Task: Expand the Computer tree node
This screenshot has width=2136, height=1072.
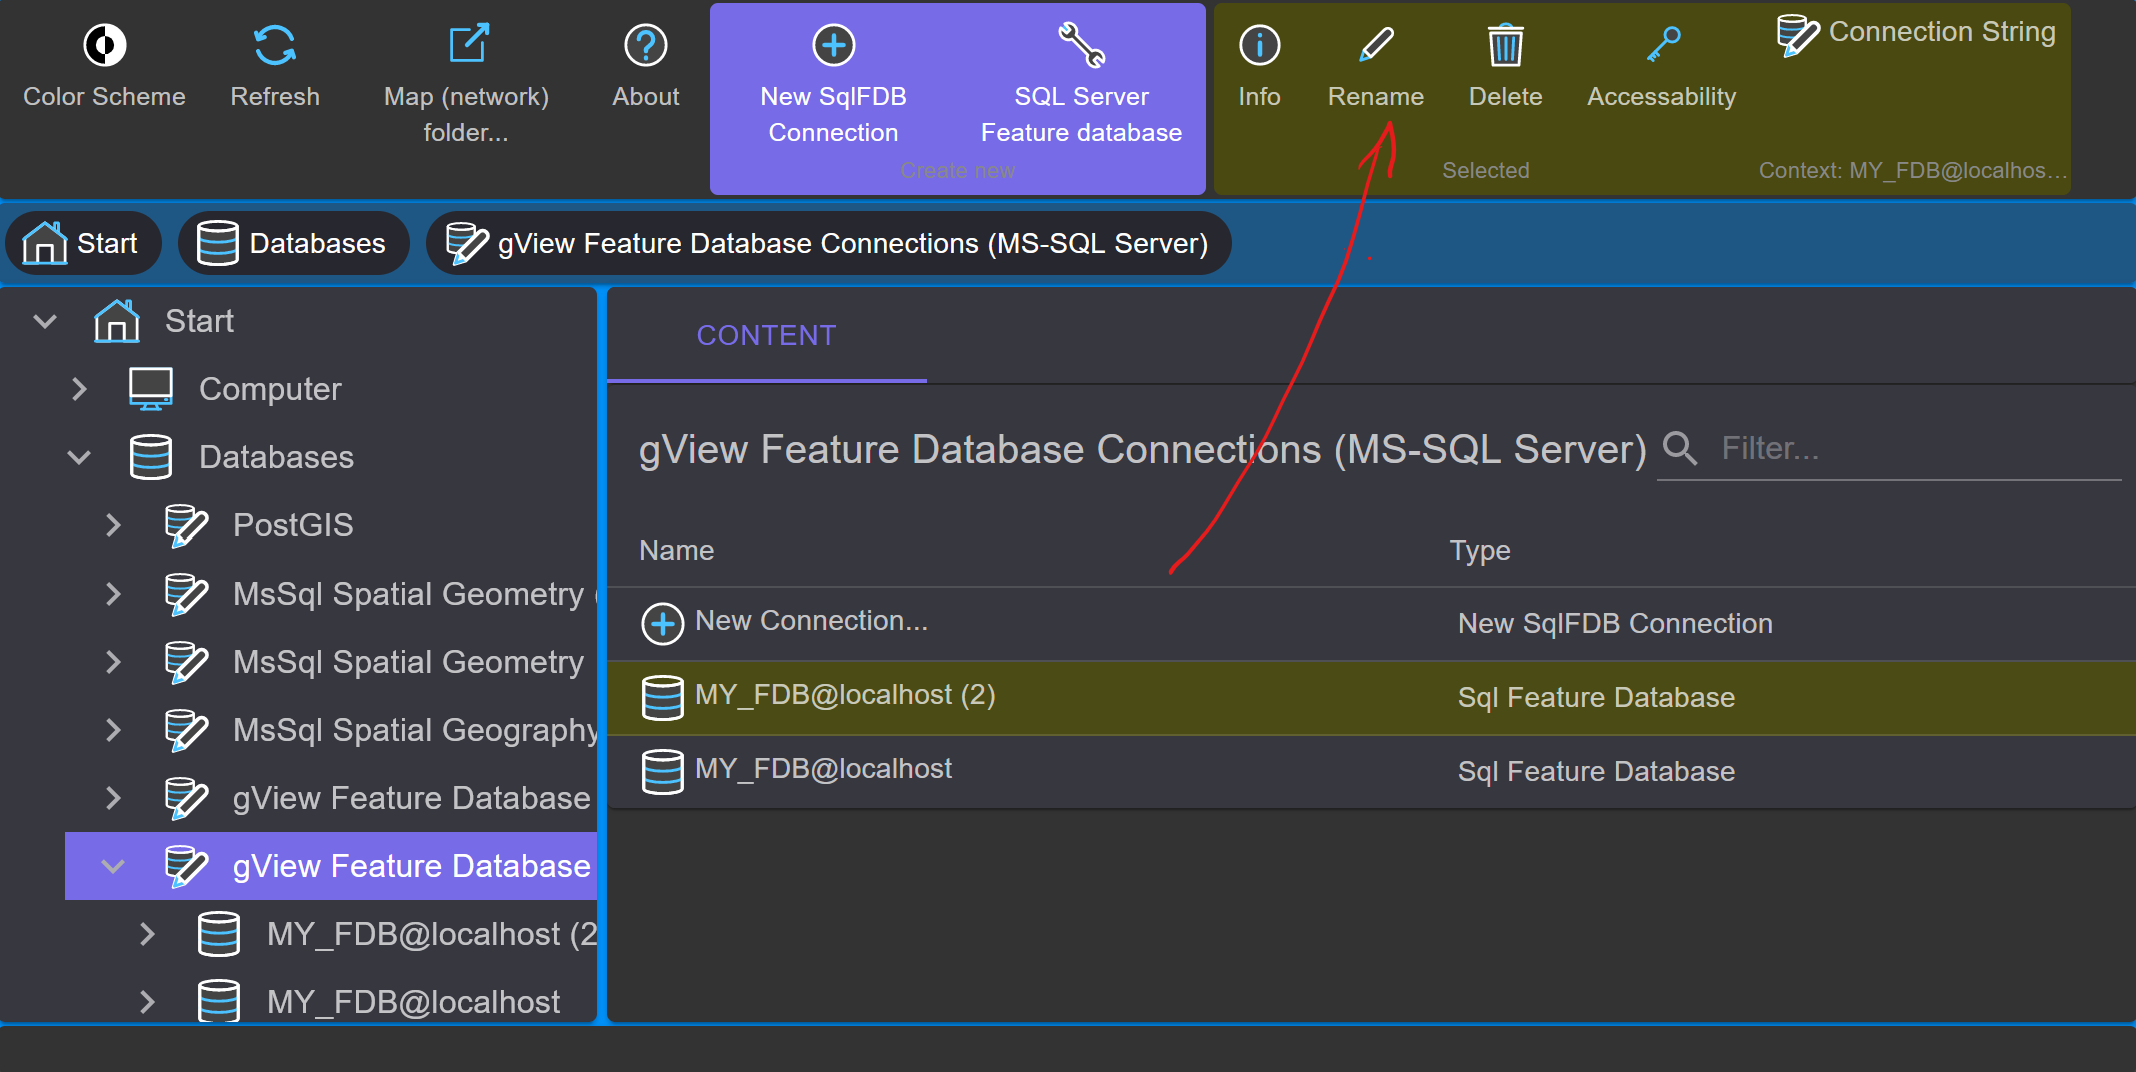Action: click(x=79, y=389)
